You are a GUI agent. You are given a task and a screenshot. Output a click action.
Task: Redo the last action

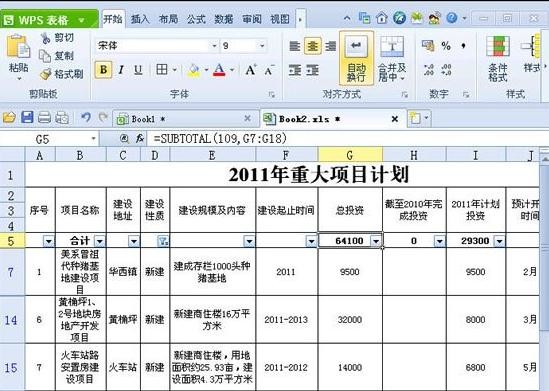point(103,117)
